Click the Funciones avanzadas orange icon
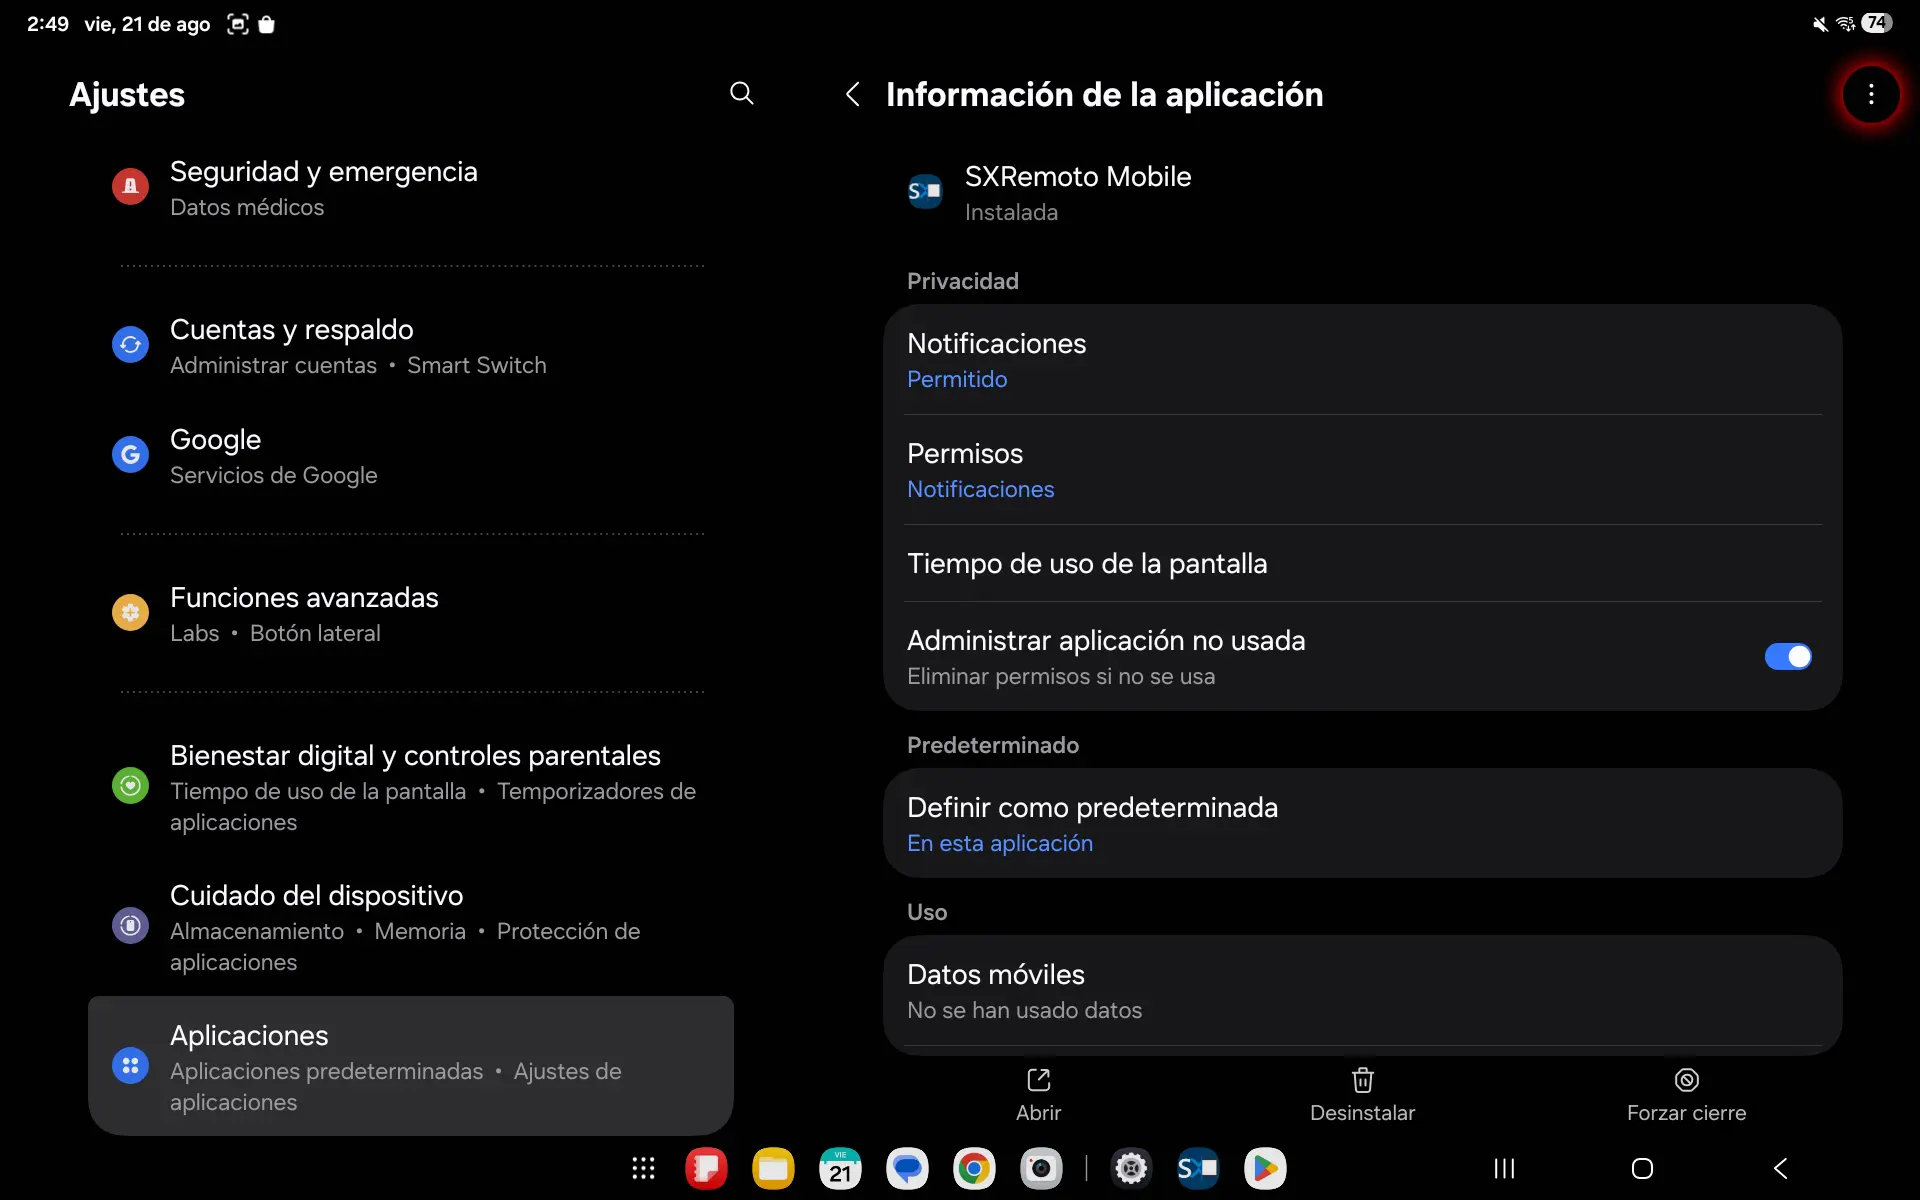 pyautogui.click(x=130, y=613)
